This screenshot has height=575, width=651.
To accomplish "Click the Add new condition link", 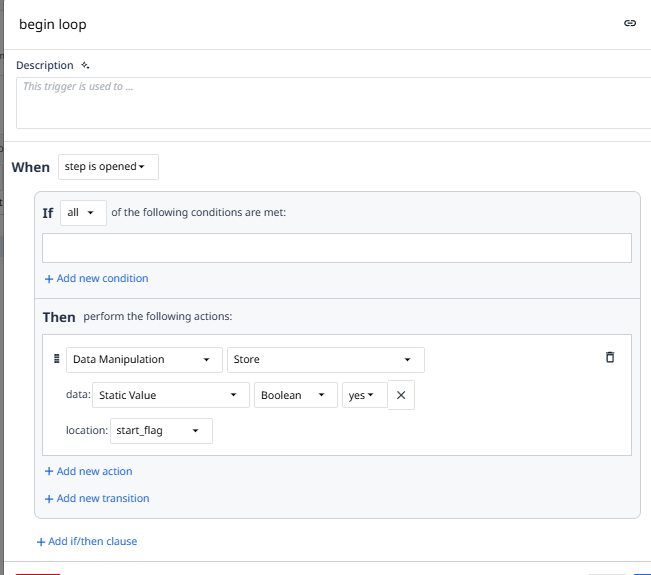I will (x=96, y=278).
